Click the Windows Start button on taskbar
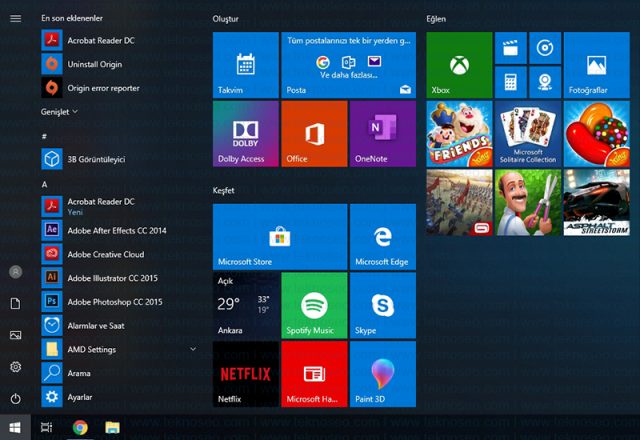 15,427
